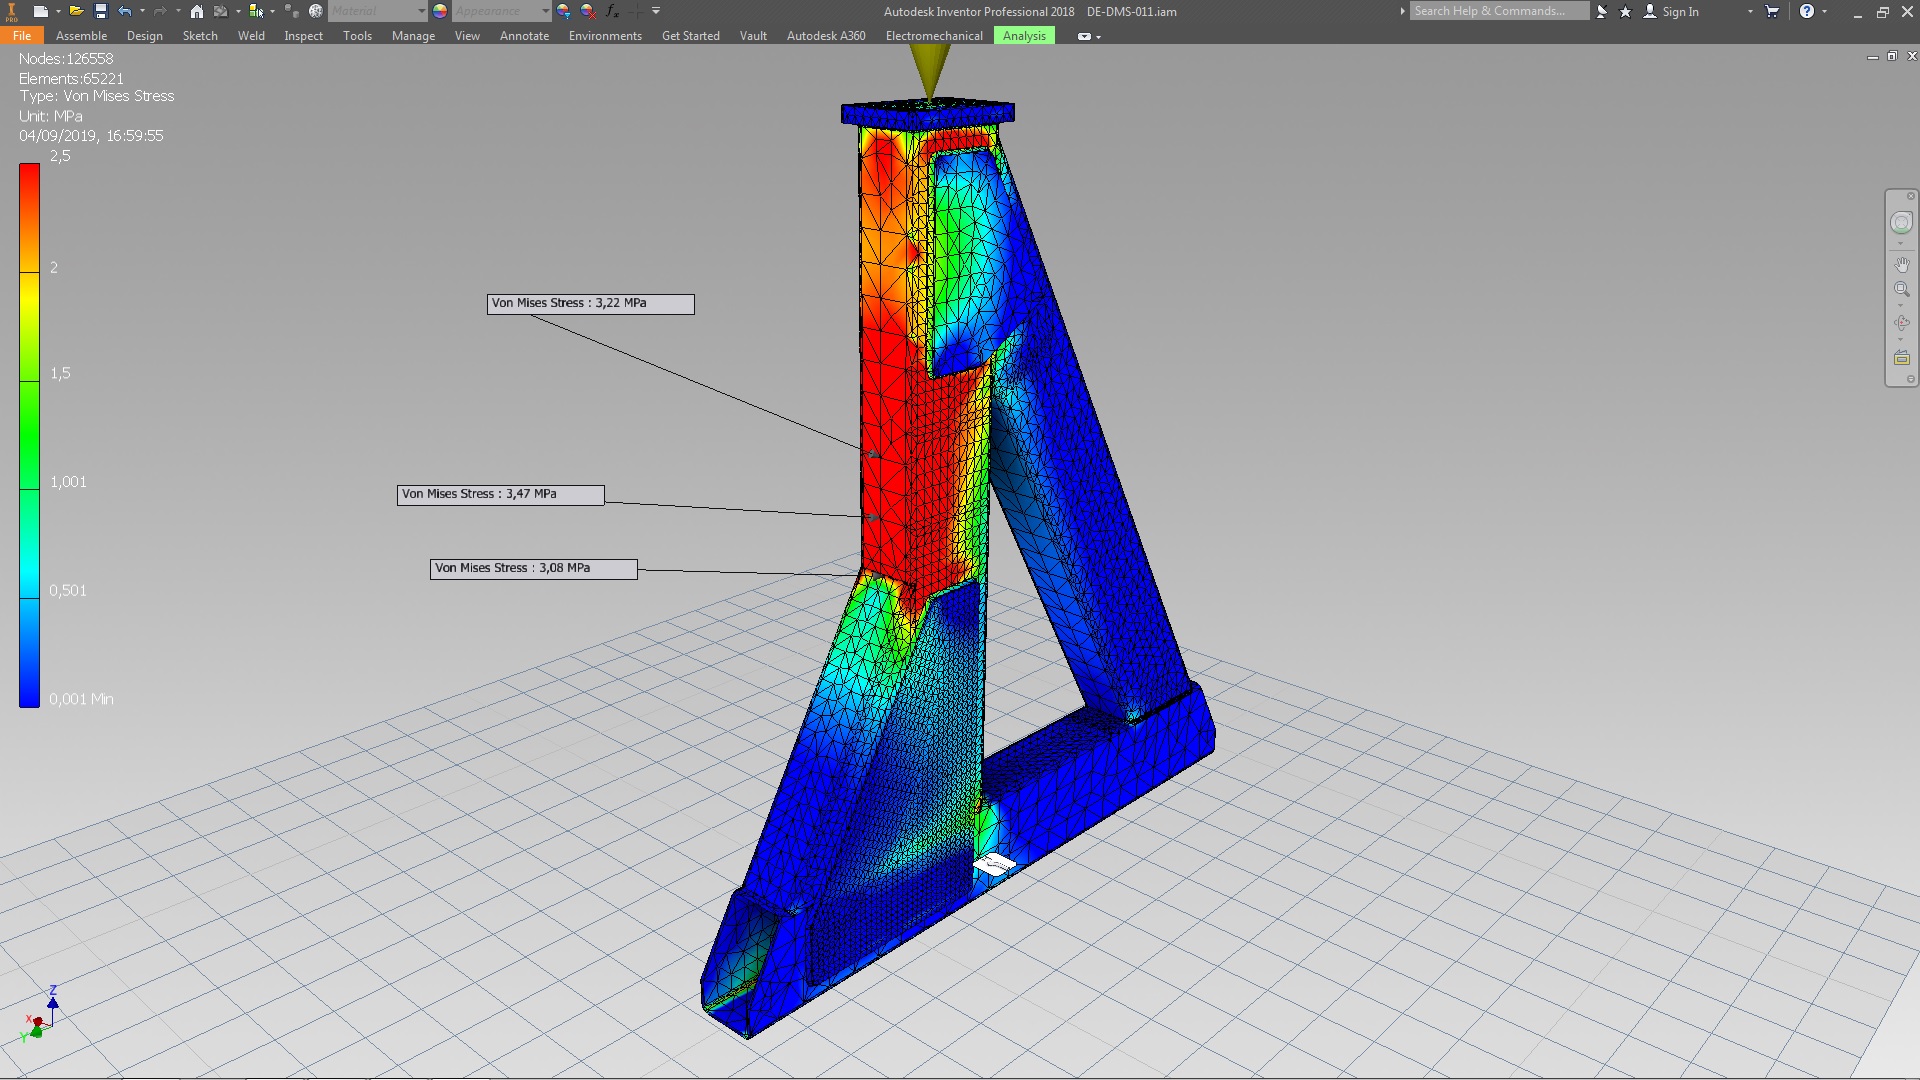This screenshot has width=1920, height=1080.
Task: Select the 3,22 MPa stress probe label
Action: click(590, 303)
